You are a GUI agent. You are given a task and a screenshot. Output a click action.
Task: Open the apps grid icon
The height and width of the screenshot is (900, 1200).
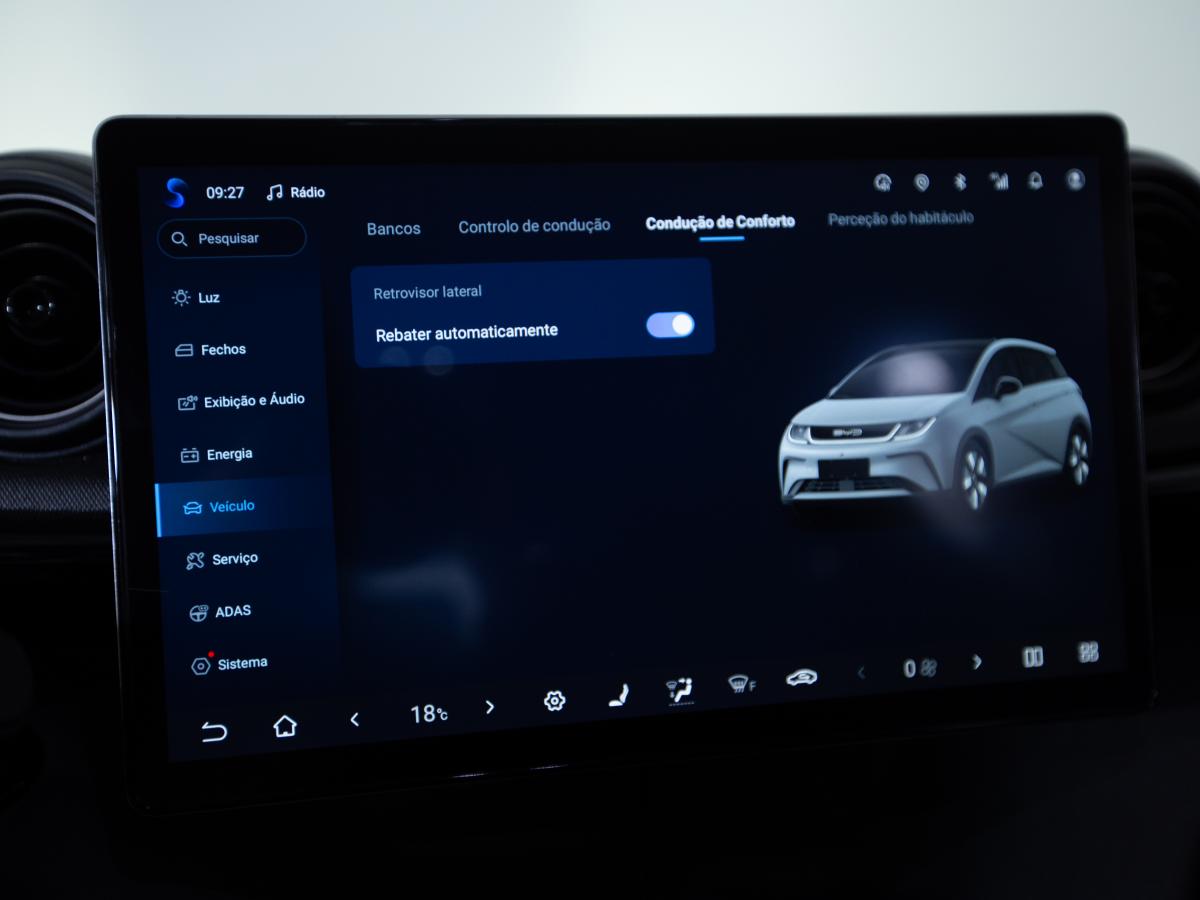coord(1089,652)
